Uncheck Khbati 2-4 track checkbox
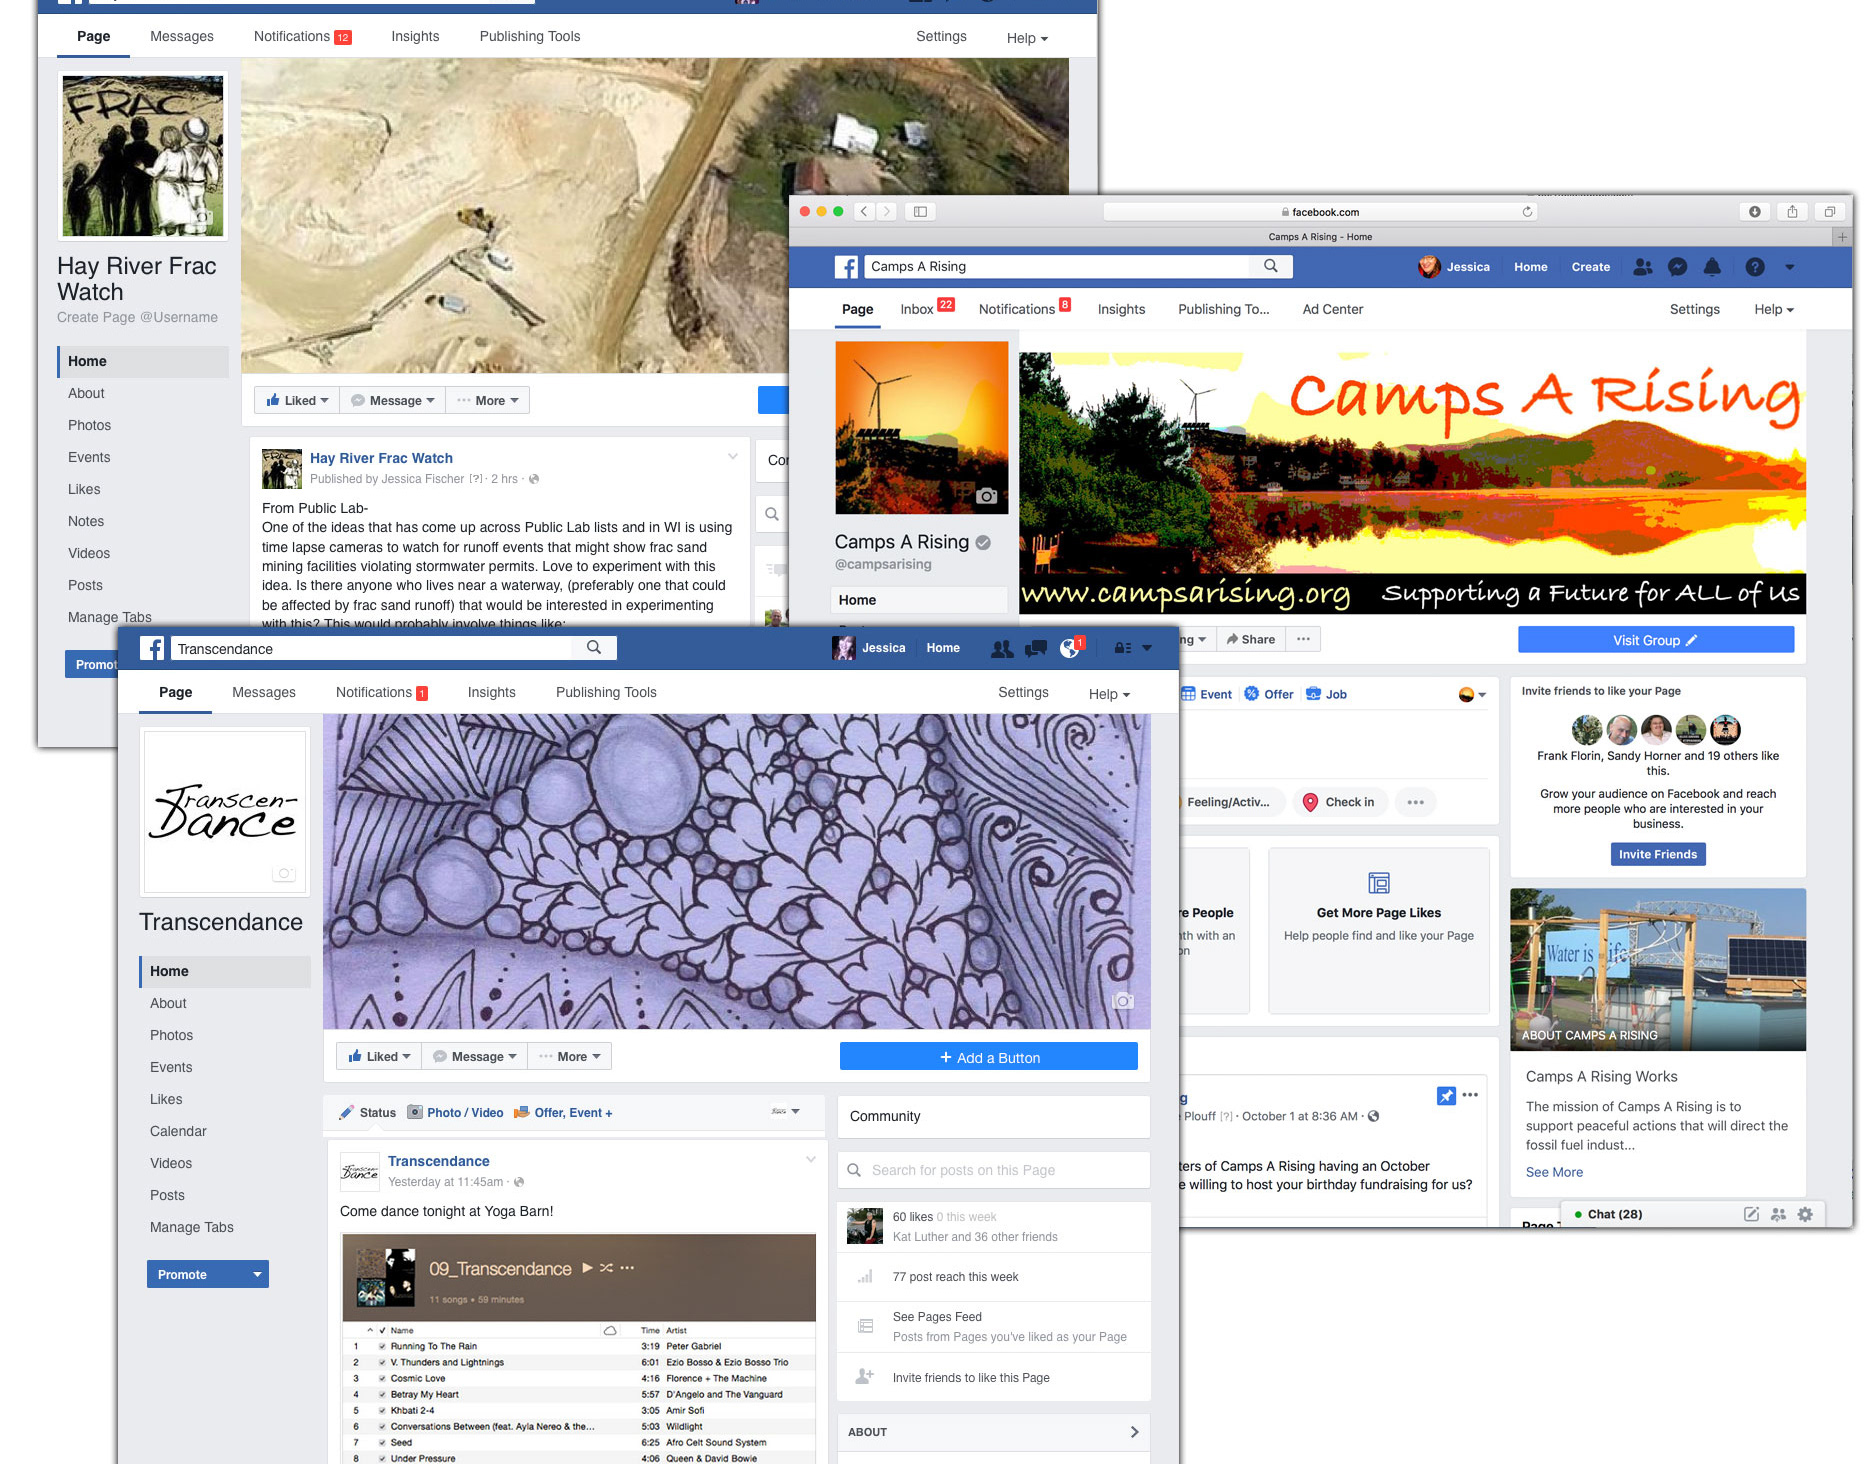 pyautogui.click(x=382, y=1410)
